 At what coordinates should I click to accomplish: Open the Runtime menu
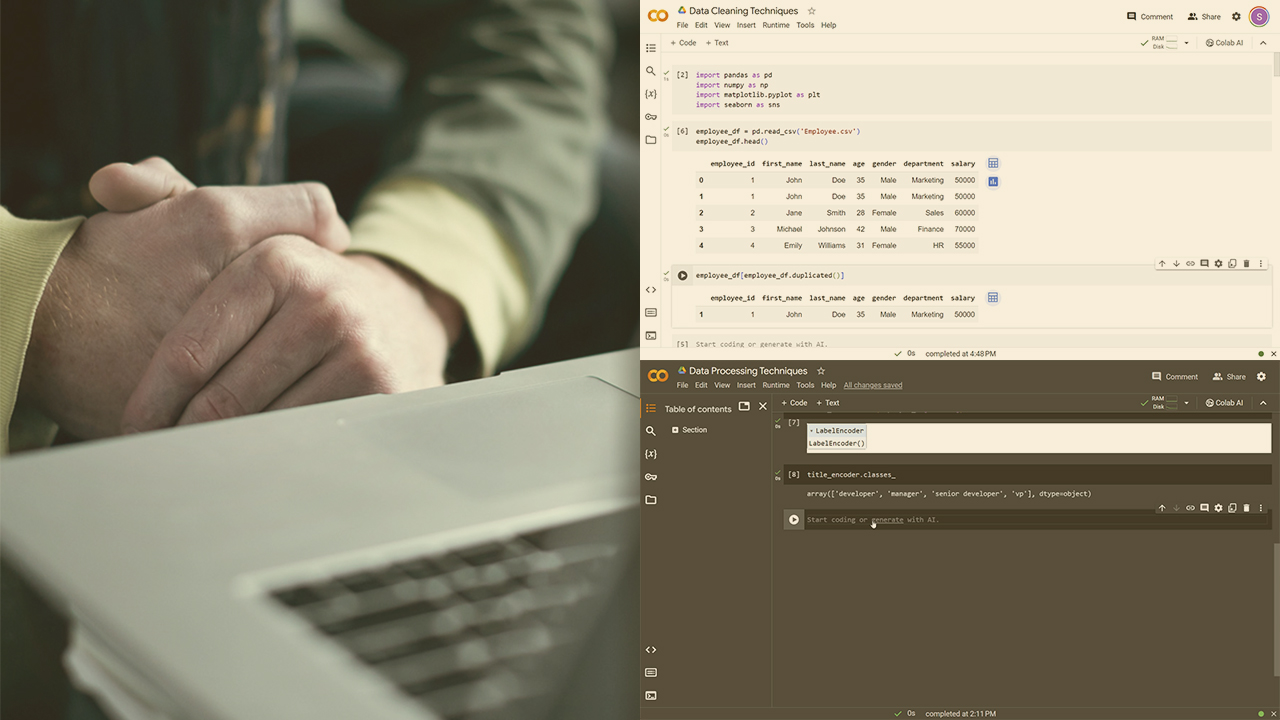776,24
